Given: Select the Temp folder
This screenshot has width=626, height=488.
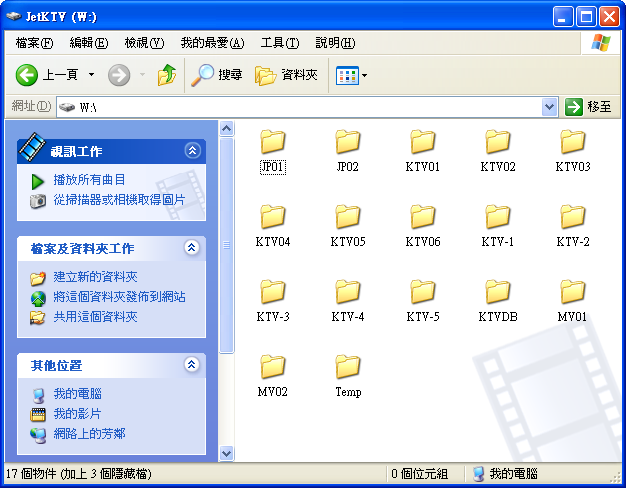Looking at the screenshot, I should [x=347, y=376].
